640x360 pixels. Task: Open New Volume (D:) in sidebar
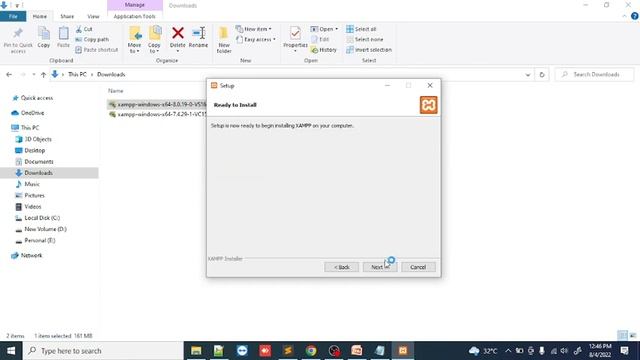pos(41,229)
